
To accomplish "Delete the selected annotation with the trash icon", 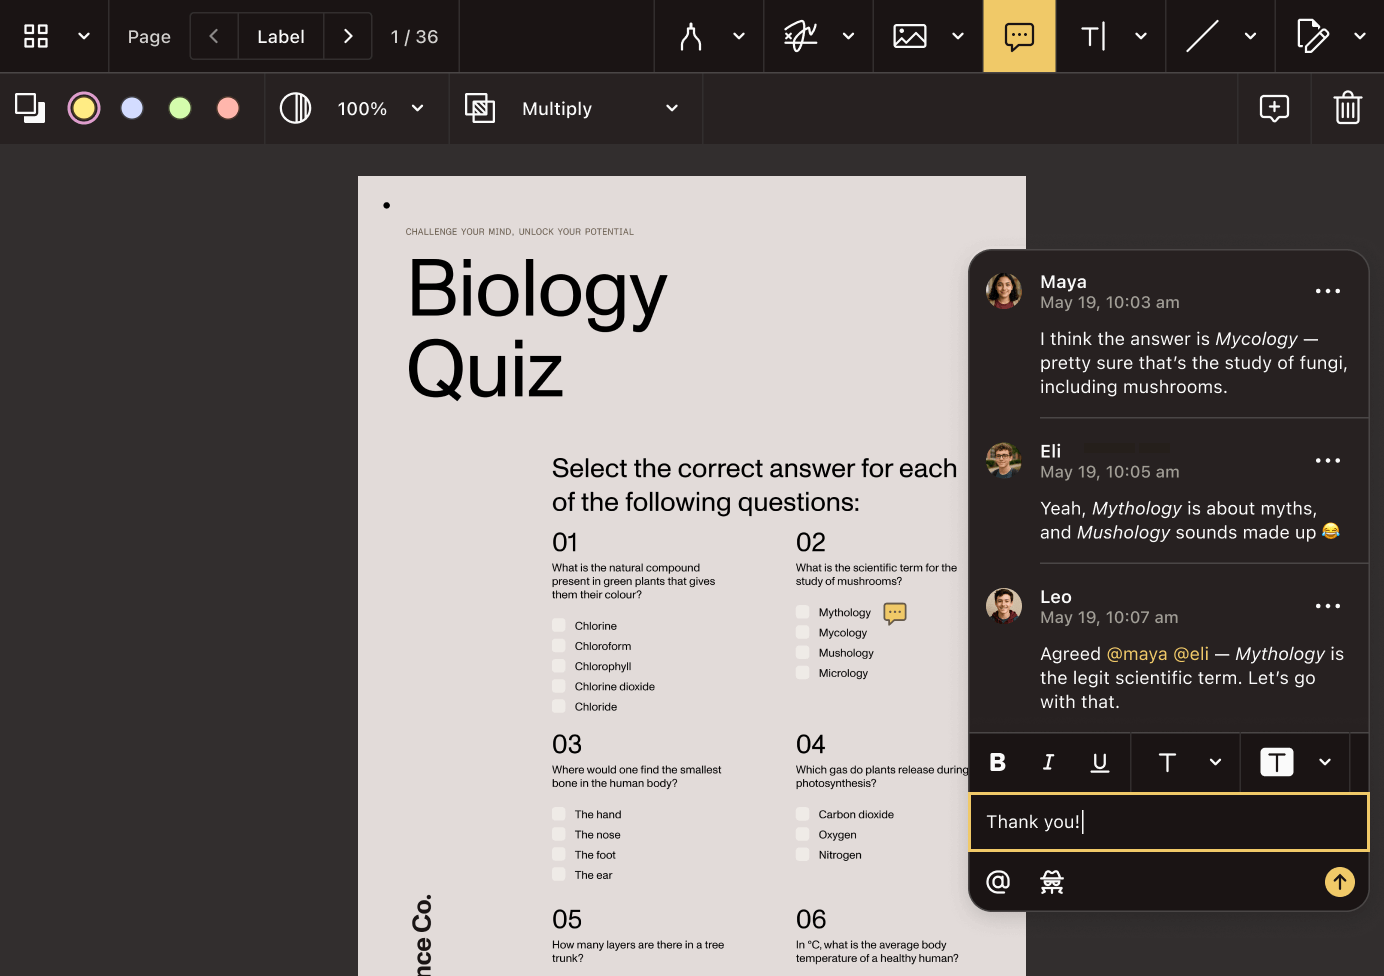I will point(1347,108).
